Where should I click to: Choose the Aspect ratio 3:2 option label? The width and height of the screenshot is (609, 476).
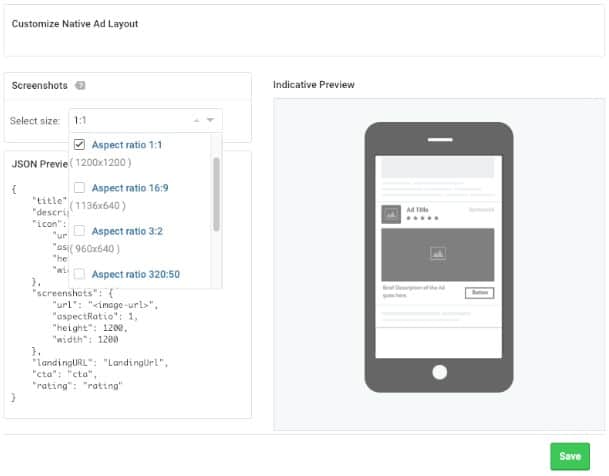(127, 230)
